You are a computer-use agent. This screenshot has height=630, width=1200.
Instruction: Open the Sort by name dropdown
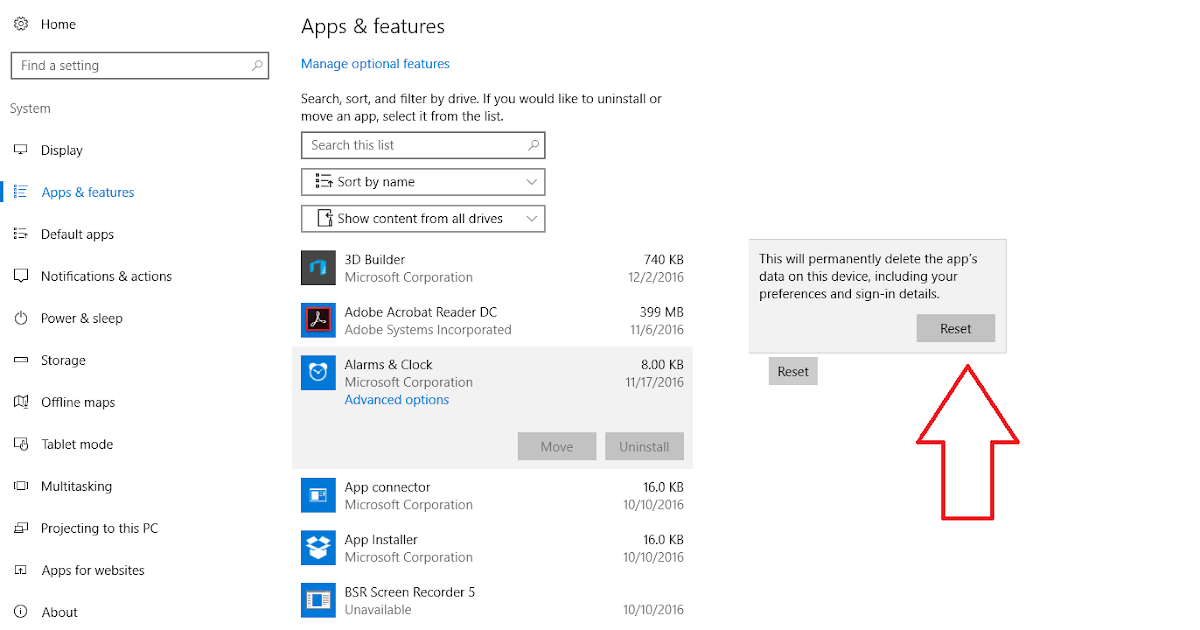coord(422,181)
